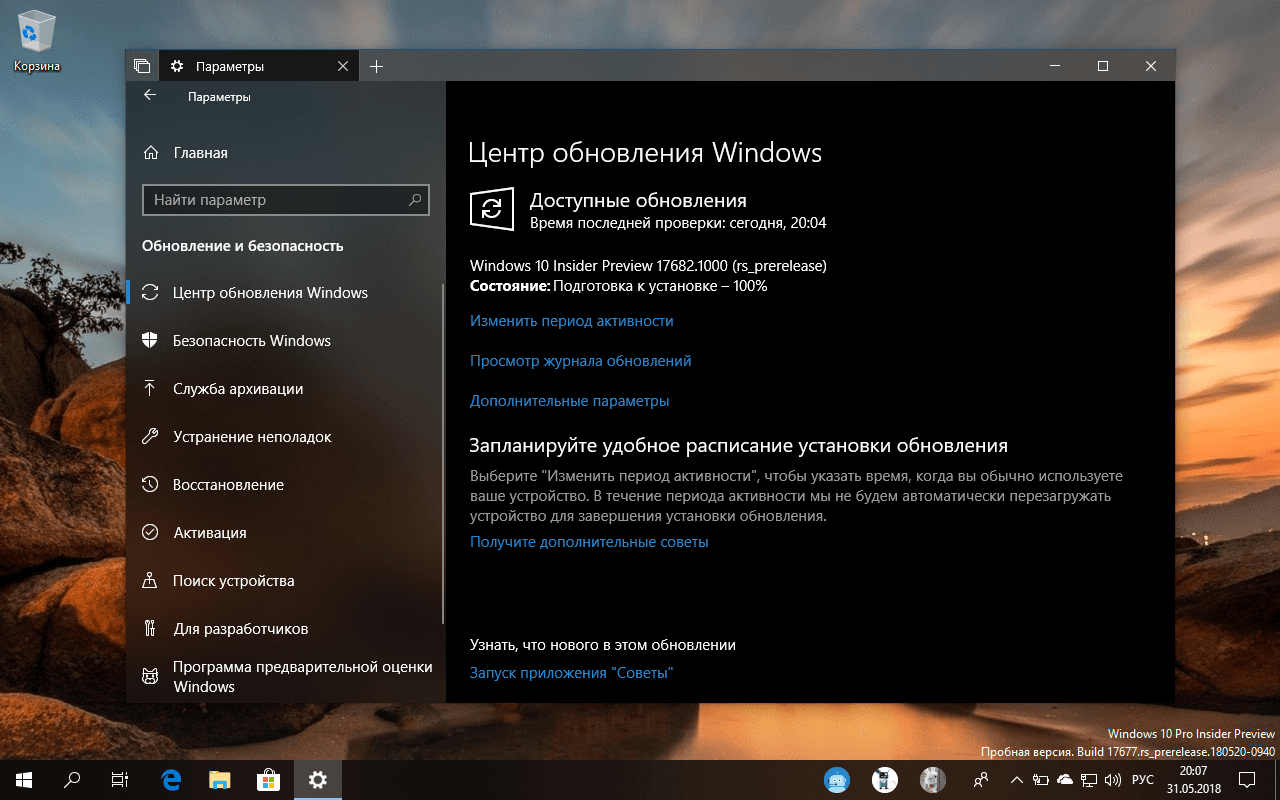Open Изменить период активности link
Viewport: 1280px width, 800px height.
click(x=571, y=320)
